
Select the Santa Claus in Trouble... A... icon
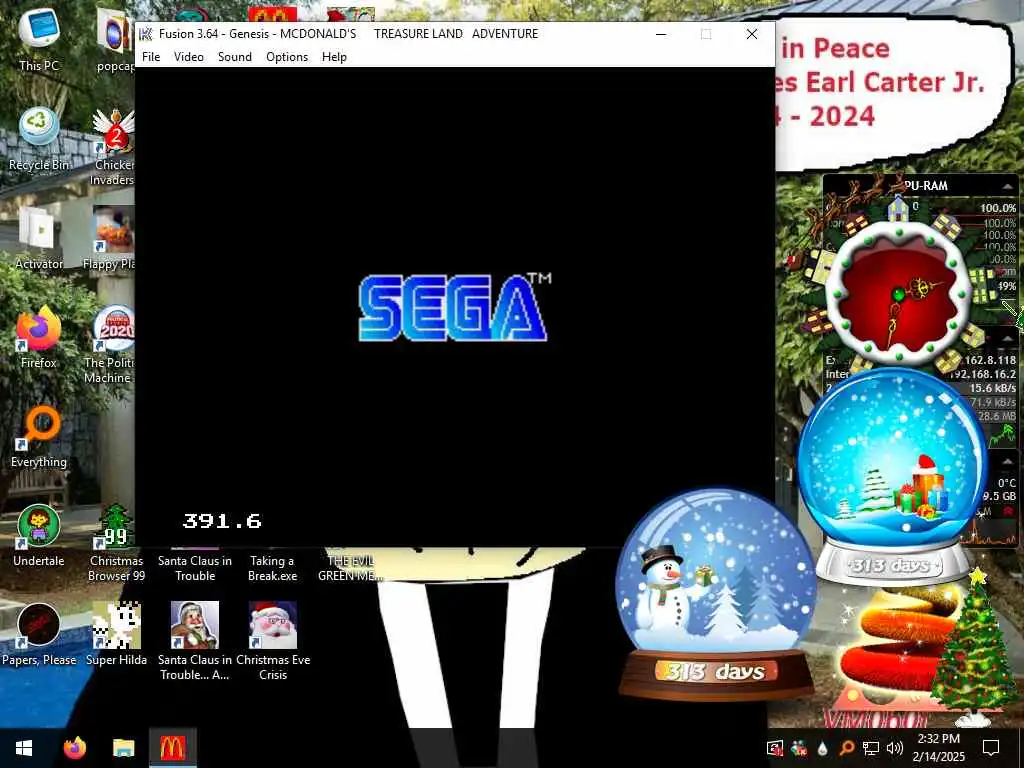195,641
